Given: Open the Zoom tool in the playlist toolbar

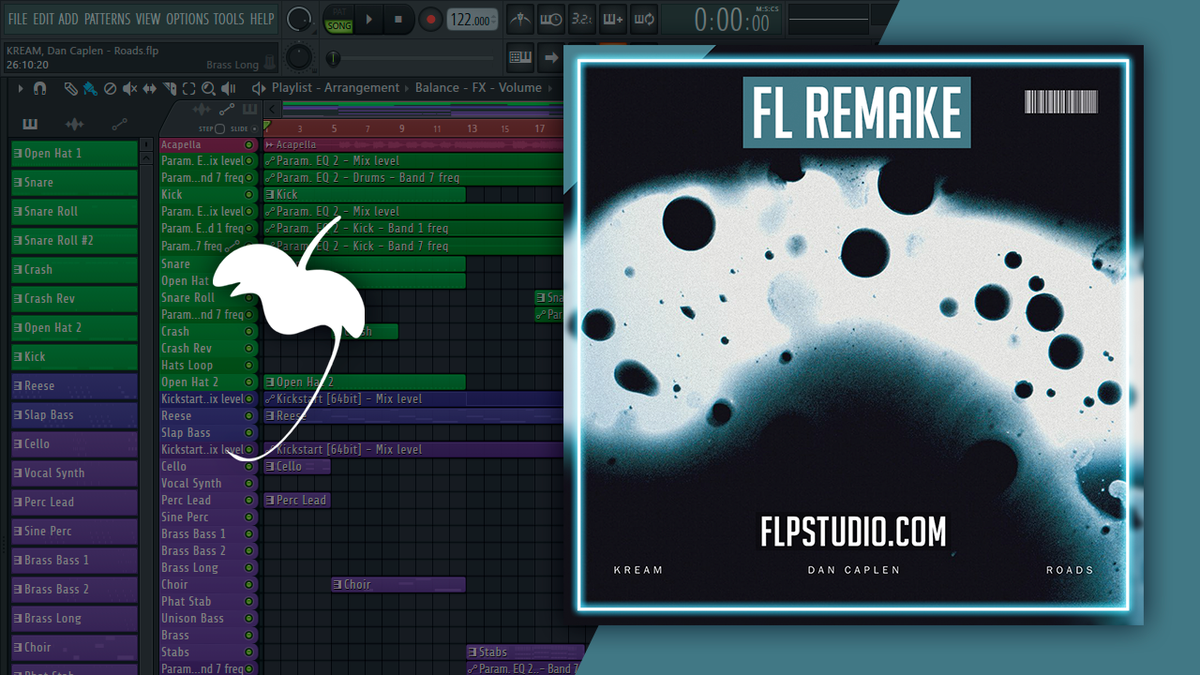Looking at the screenshot, I should (208, 89).
